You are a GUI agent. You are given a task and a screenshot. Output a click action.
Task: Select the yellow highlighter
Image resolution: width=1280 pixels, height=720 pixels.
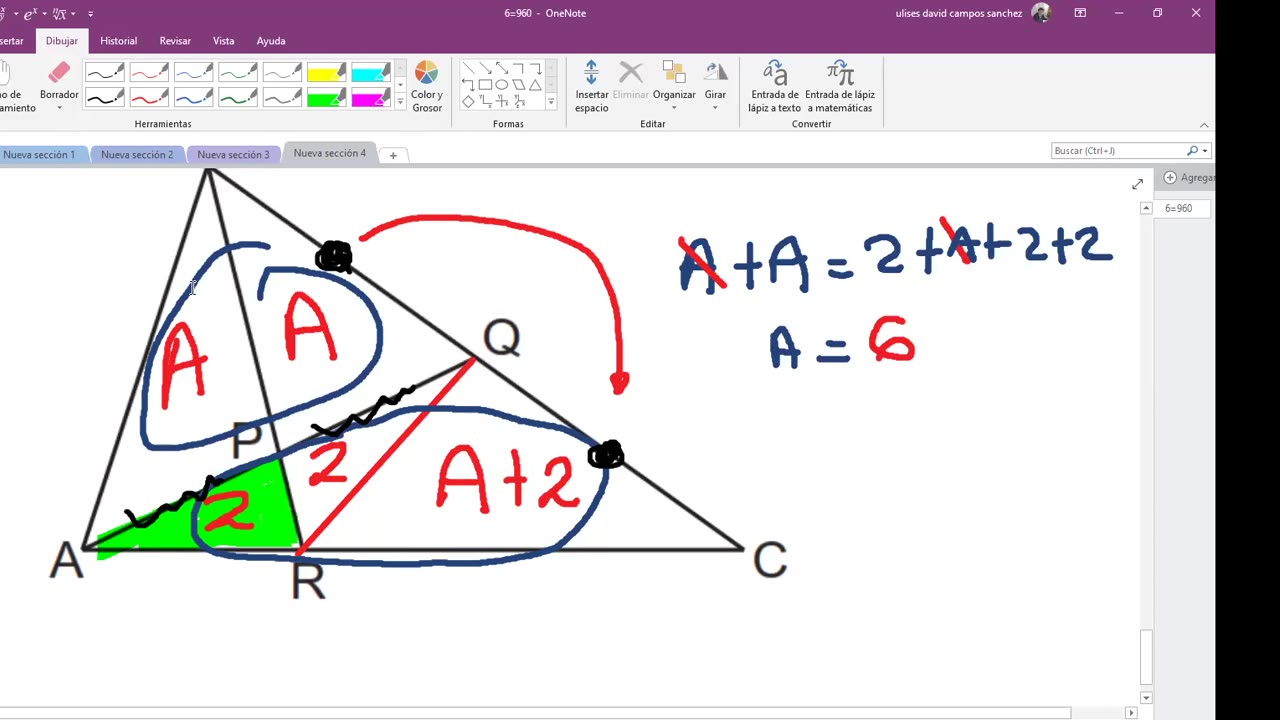[326, 72]
